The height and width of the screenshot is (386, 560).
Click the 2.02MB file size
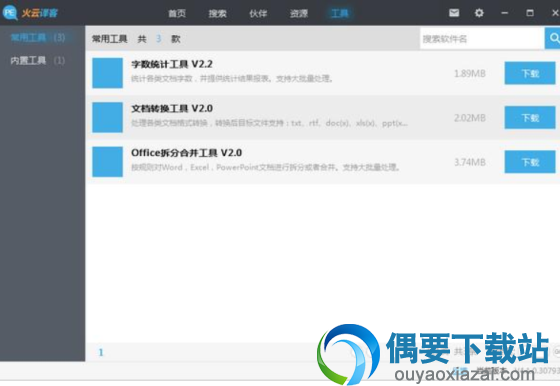(x=470, y=118)
